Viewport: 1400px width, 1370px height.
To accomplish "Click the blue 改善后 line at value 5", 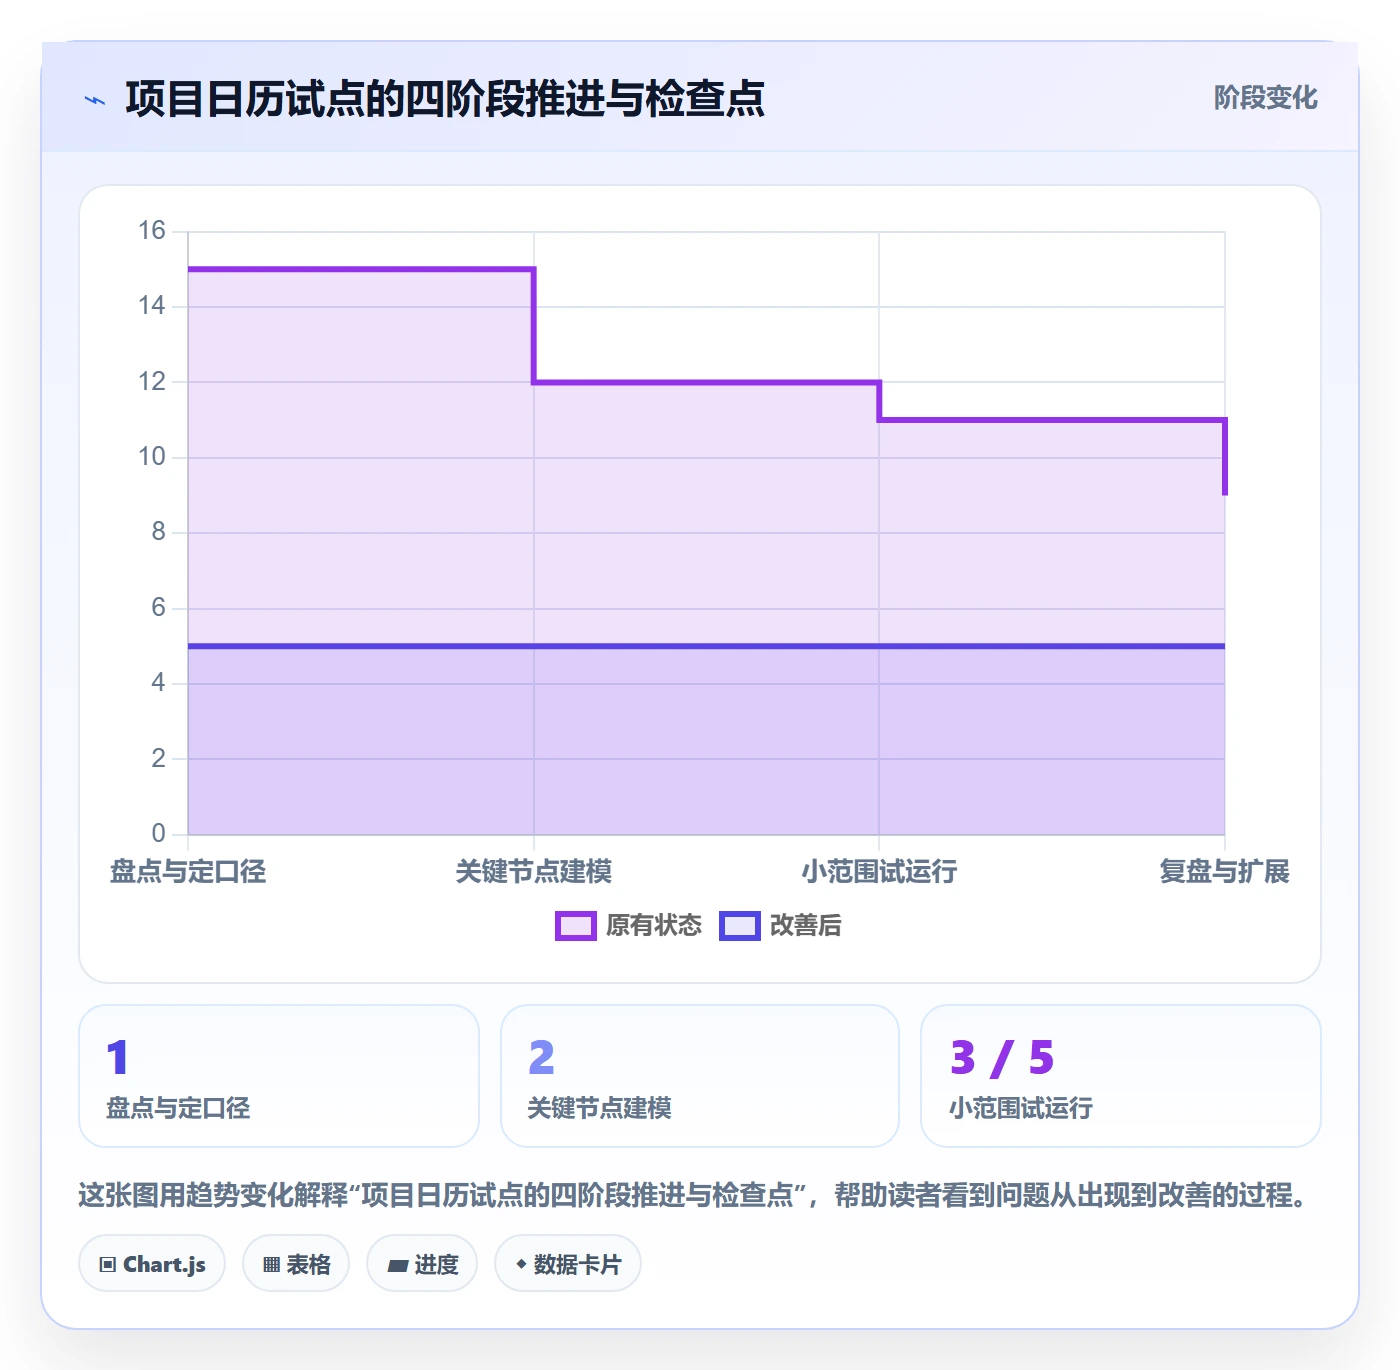I will coord(706,646).
